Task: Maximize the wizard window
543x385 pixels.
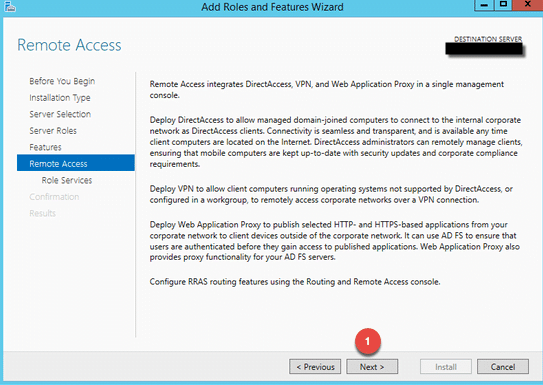Action: (503, 5)
